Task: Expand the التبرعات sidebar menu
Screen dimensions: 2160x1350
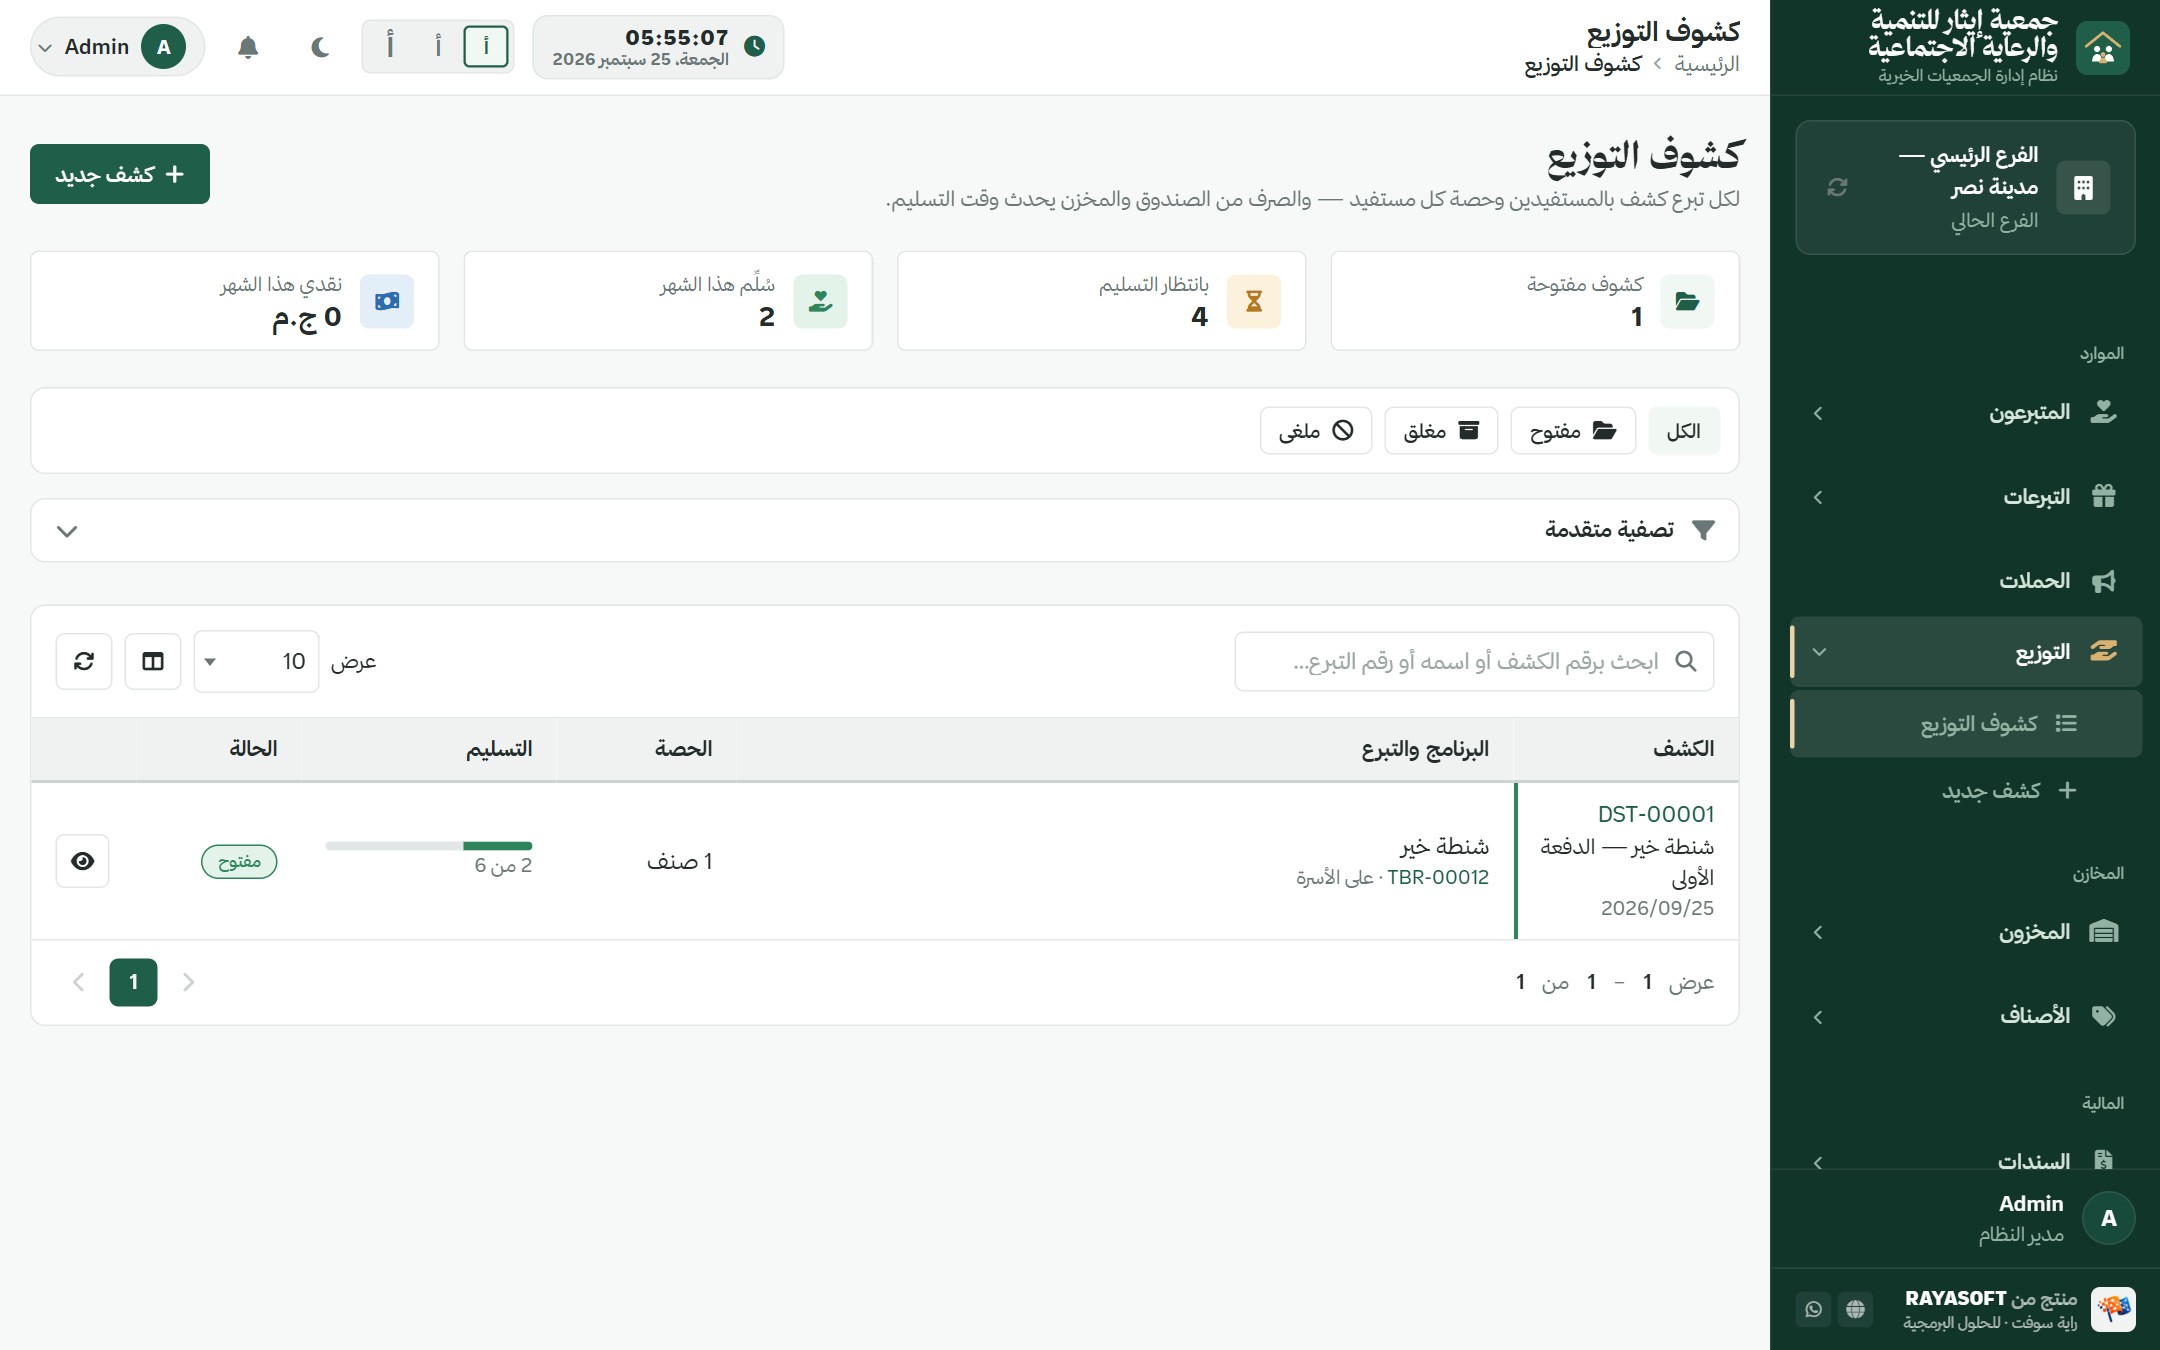Action: pyautogui.click(x=1966, y=496)
